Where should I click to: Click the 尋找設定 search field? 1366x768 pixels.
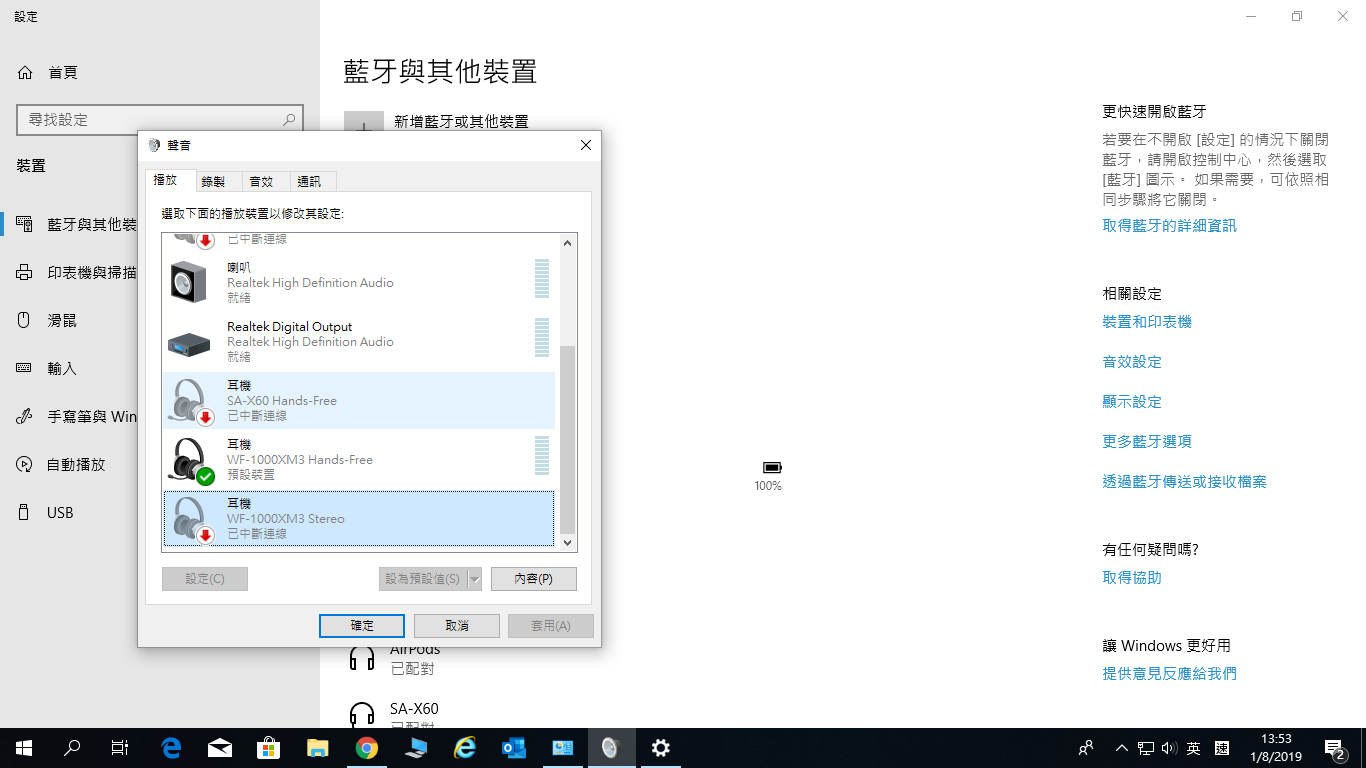[160, 119]
